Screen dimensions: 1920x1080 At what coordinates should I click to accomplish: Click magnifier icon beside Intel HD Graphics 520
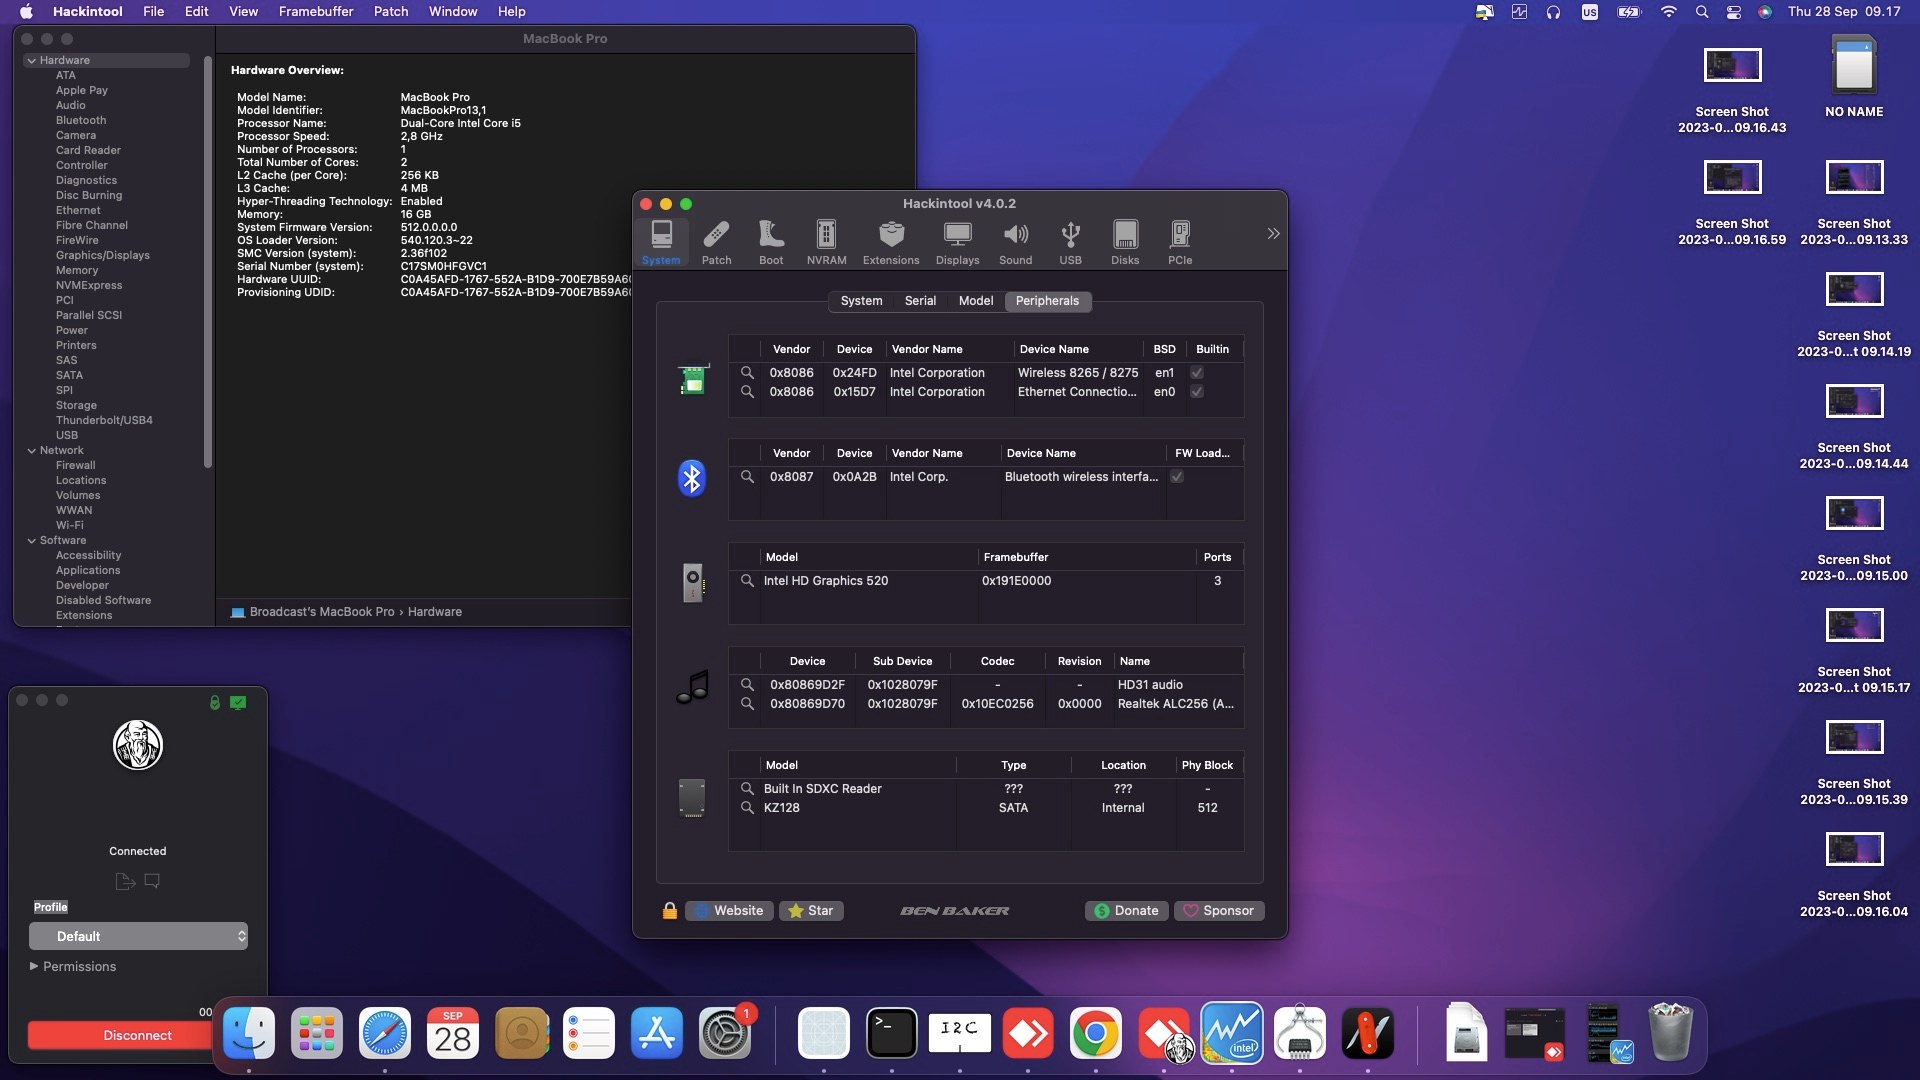coord(747,581)
